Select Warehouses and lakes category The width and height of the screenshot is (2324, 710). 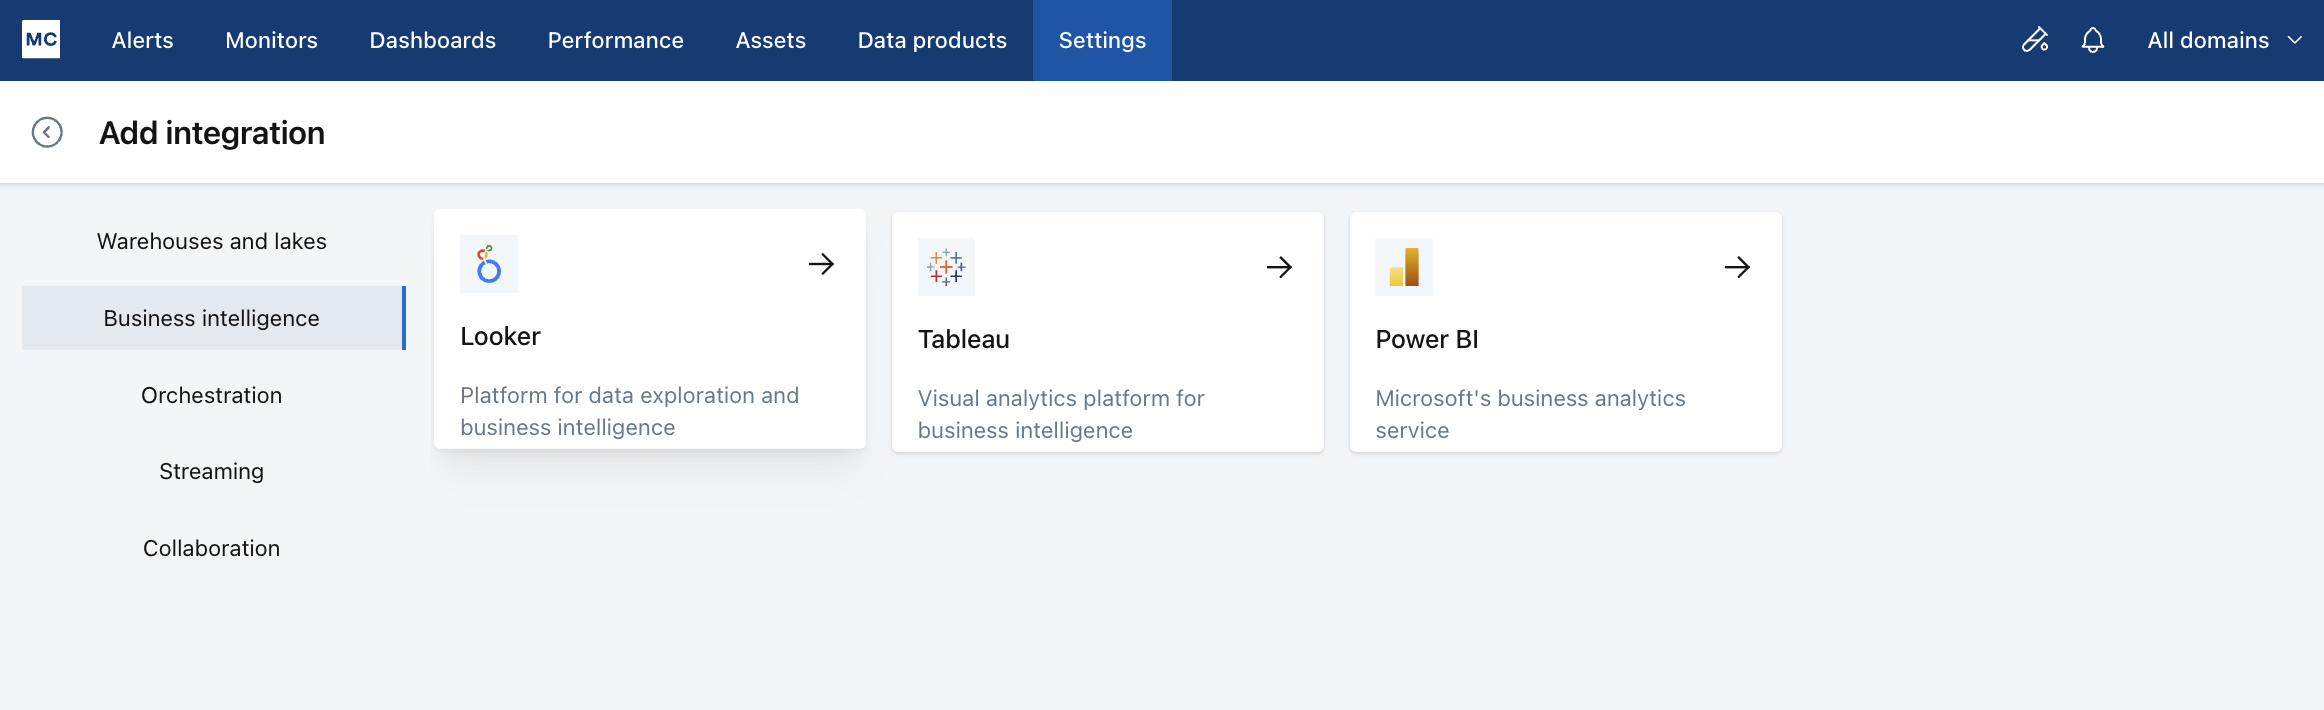[x=212, y=241]
